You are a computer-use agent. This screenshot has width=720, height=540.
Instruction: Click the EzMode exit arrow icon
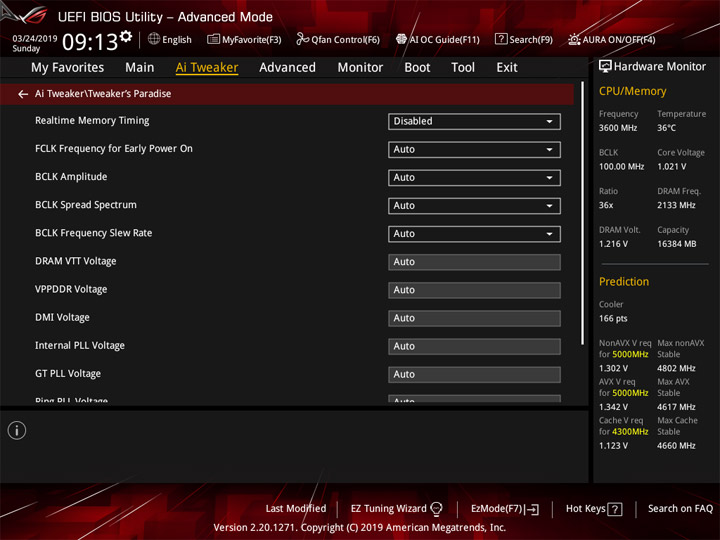[x=532, y=509]
